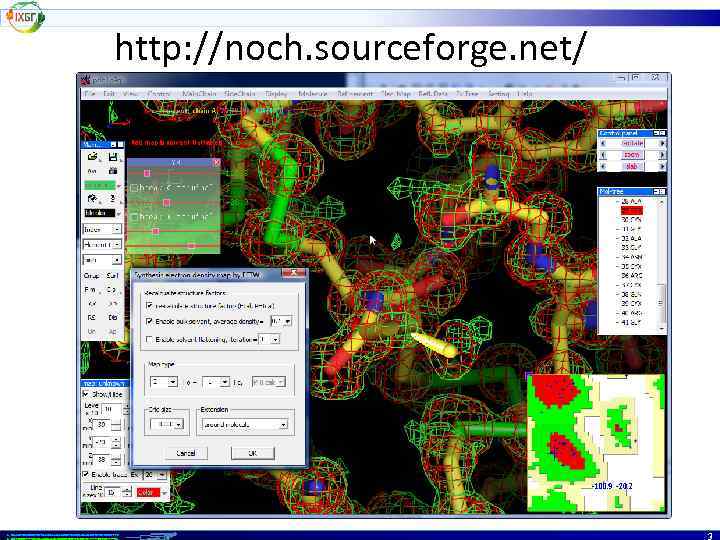Click the Line width stepper arrows
720x540 pixels.
point(128,492)
